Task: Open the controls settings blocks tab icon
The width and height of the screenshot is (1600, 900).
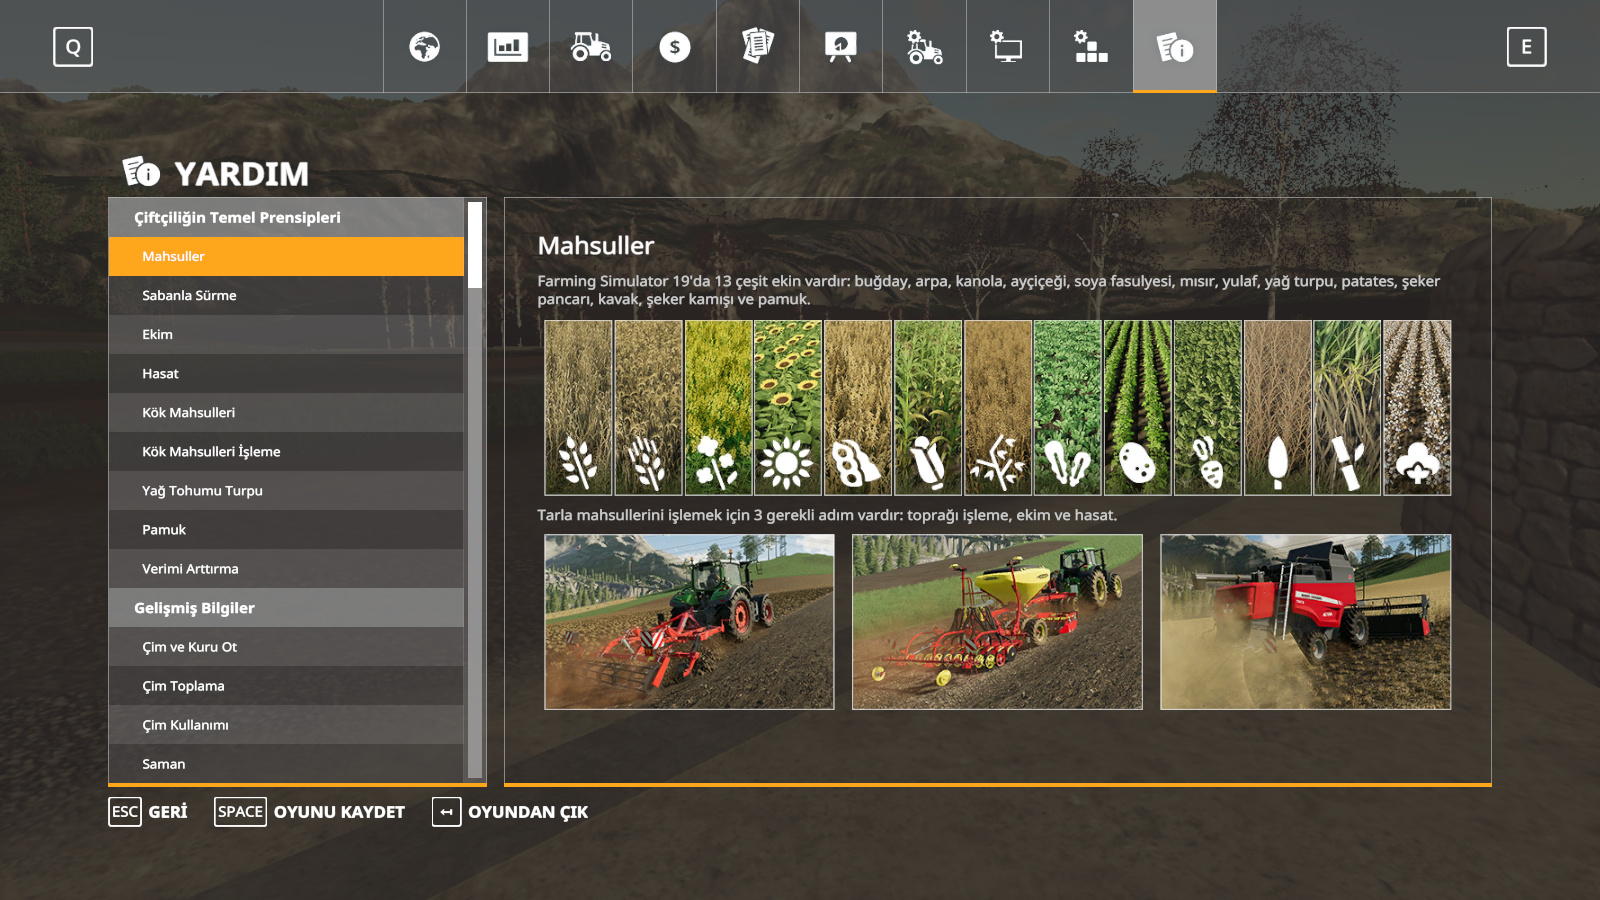Action: [1091, 46]
